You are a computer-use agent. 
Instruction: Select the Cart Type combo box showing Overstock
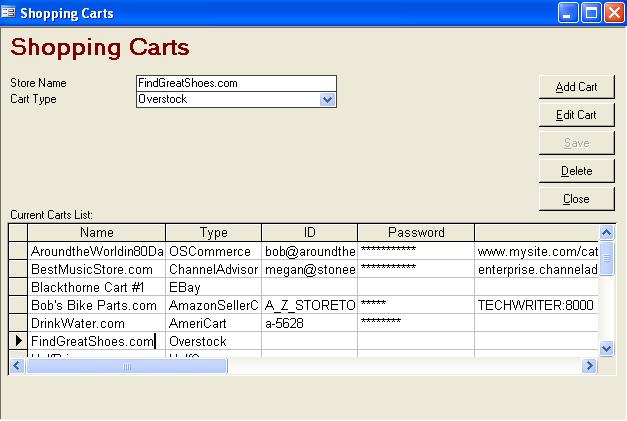click(x=236, y=99)
